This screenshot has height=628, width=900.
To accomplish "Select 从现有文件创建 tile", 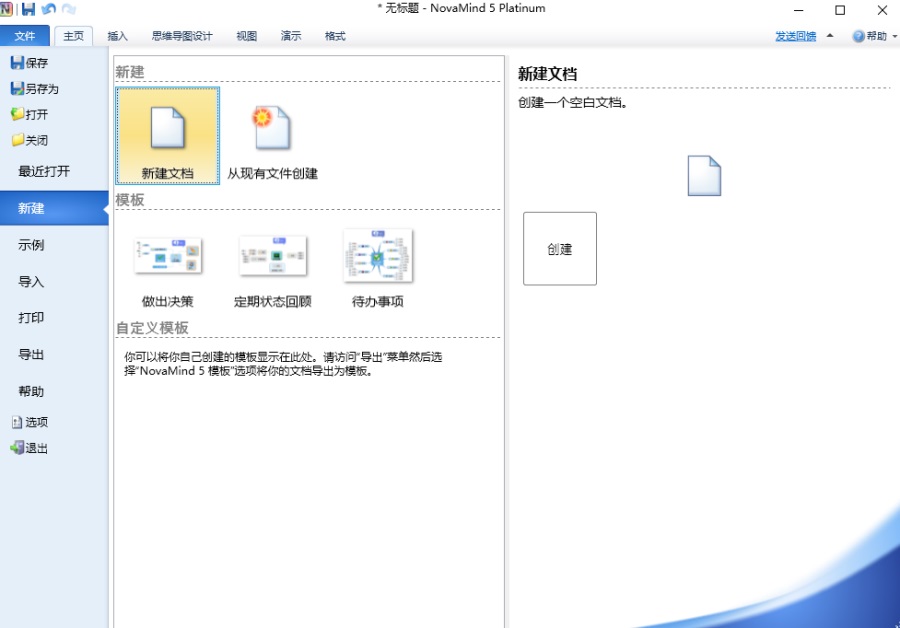I will click(x=273, y=135).
